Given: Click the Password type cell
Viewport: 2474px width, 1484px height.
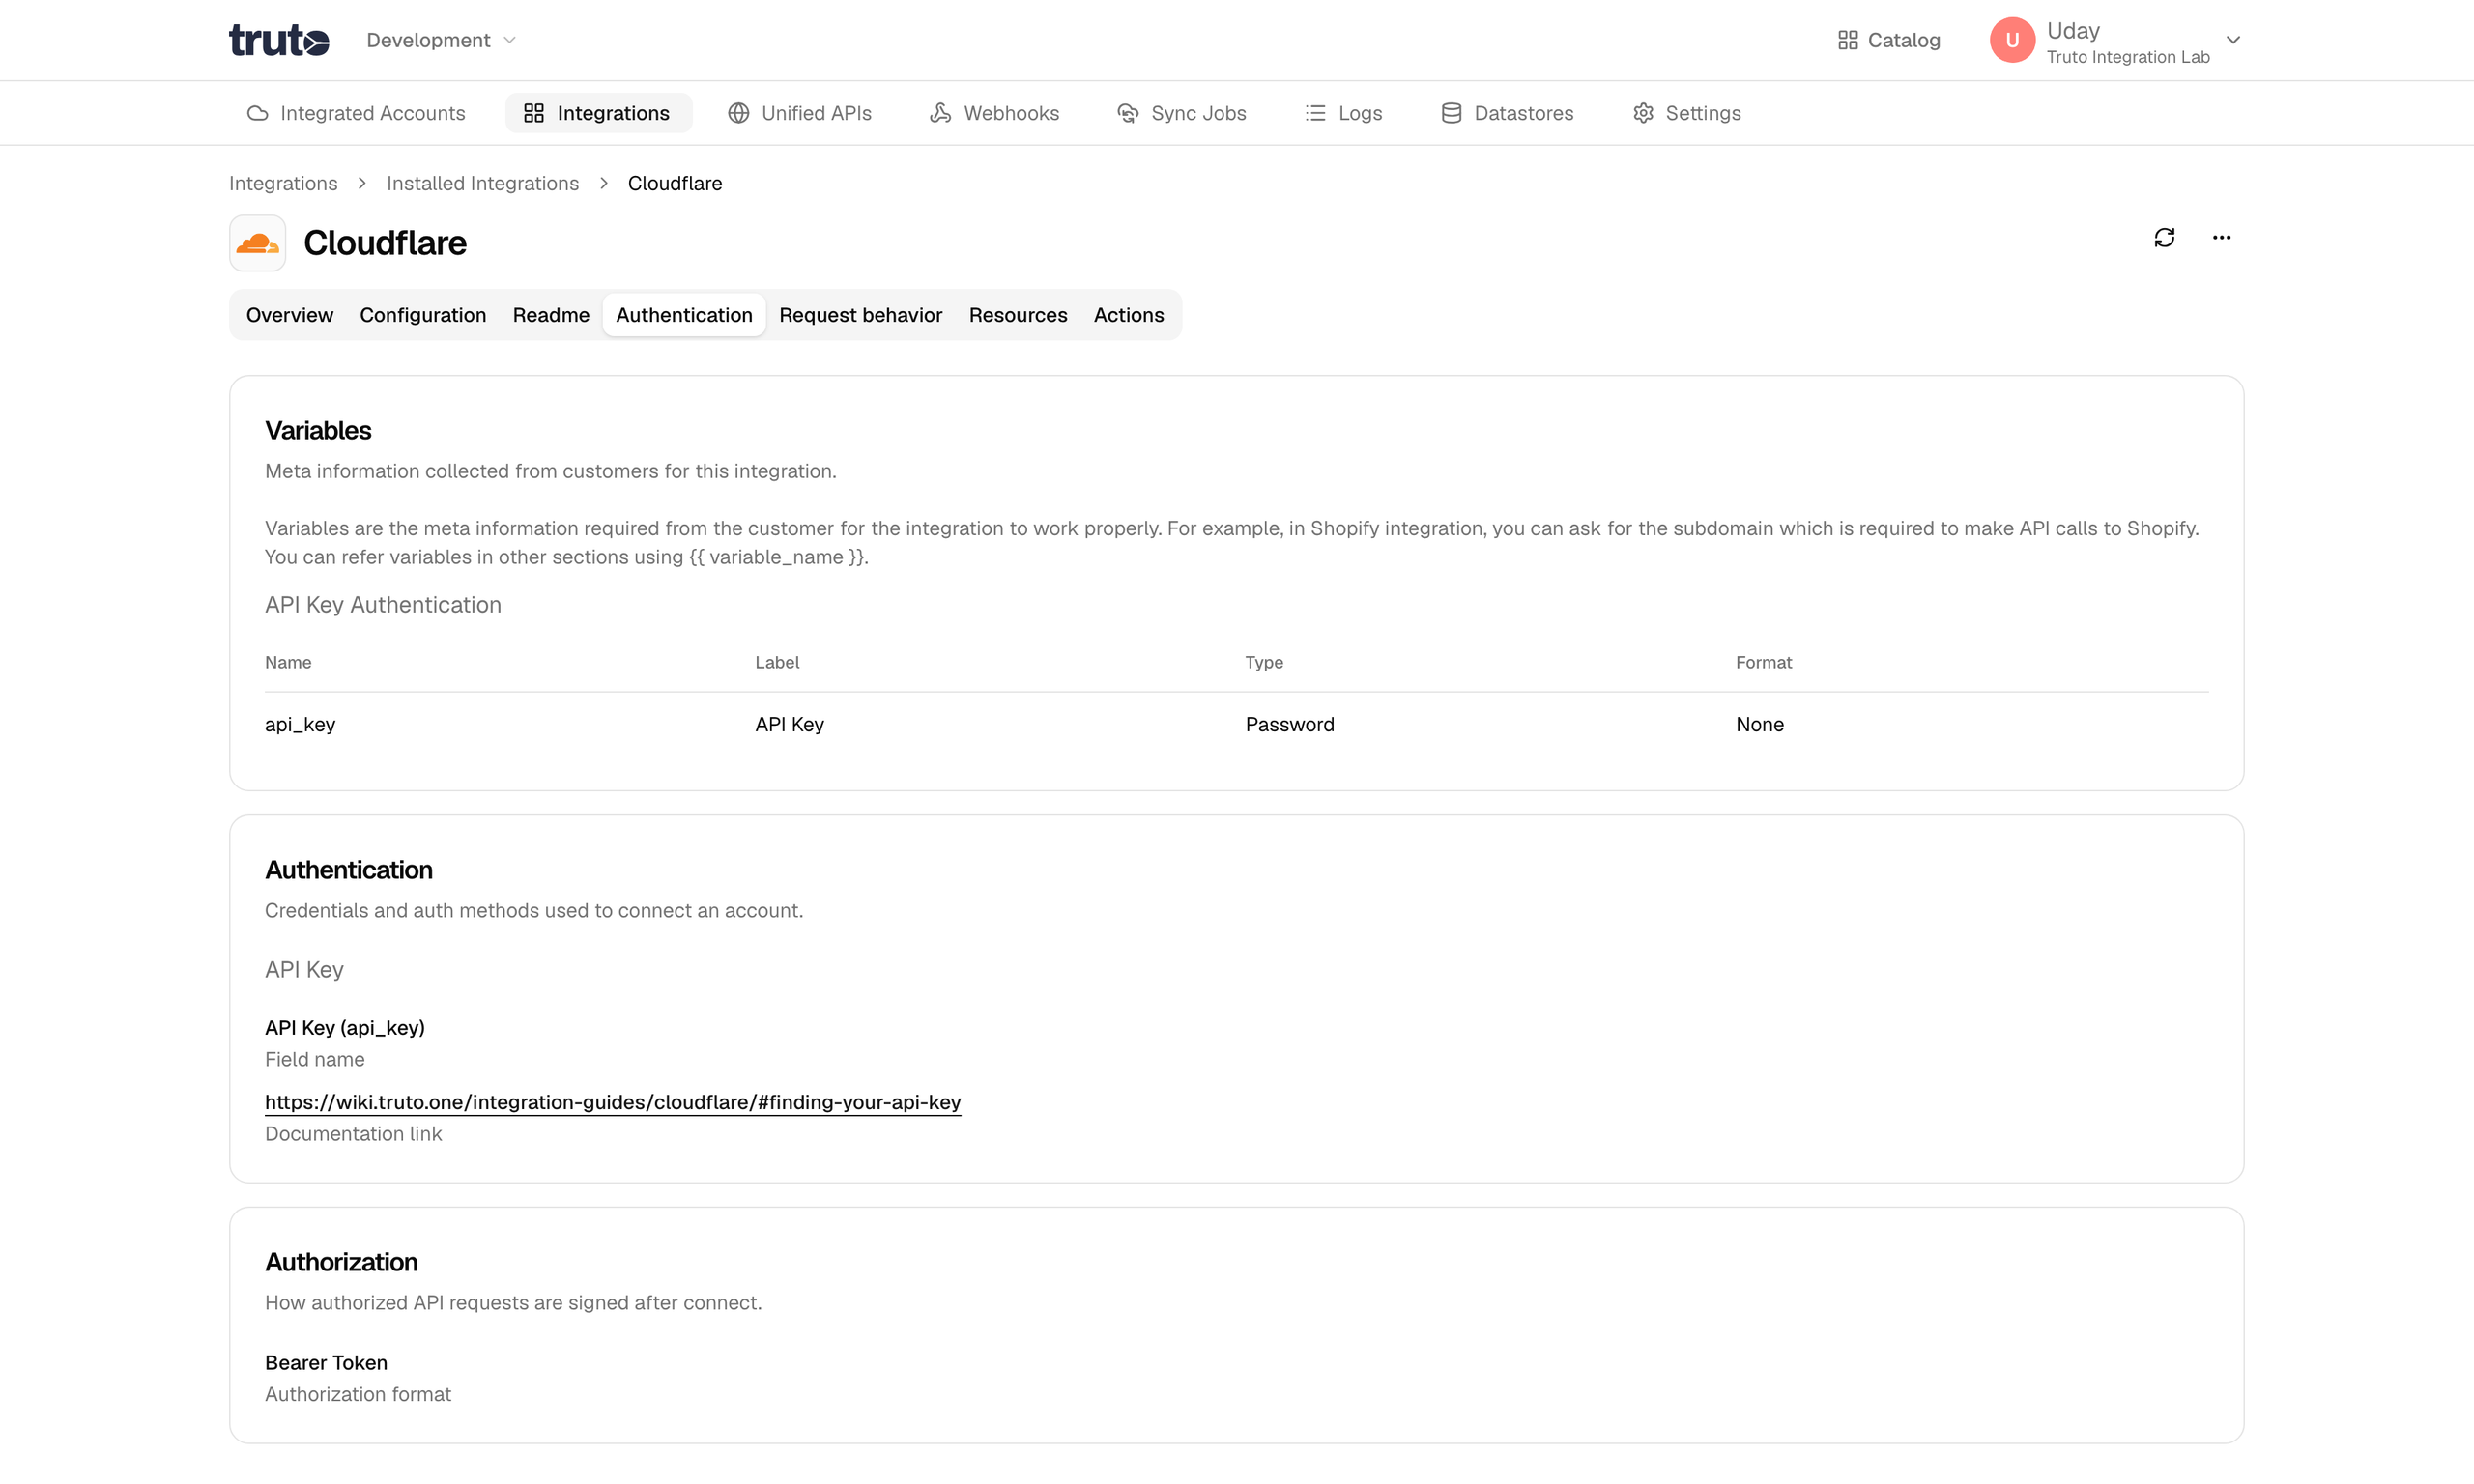Looking at the screenshot, I should click(1290, 724).
